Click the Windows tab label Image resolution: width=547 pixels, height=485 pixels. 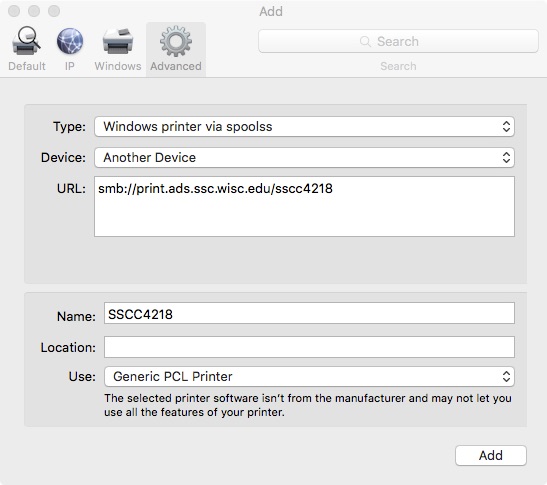click(x=118, y=66)
